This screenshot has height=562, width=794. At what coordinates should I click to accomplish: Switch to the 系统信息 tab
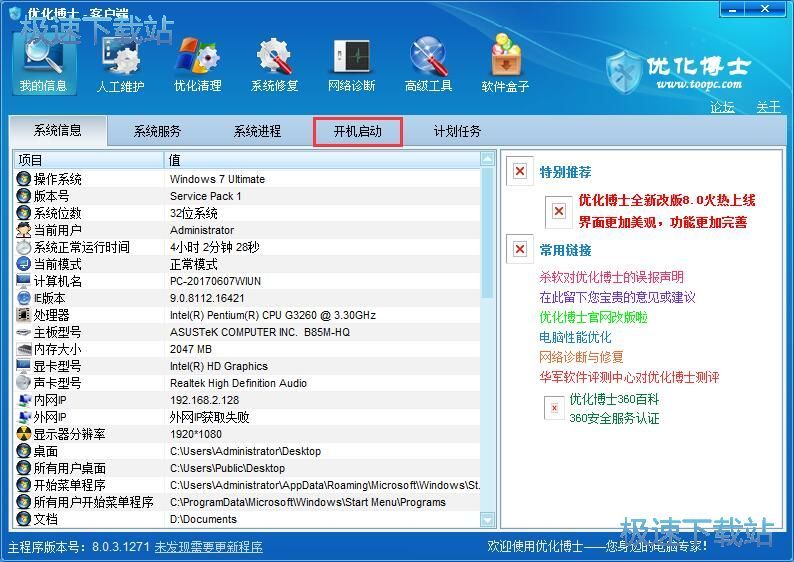pyautogui.click(x=58, y=131)
